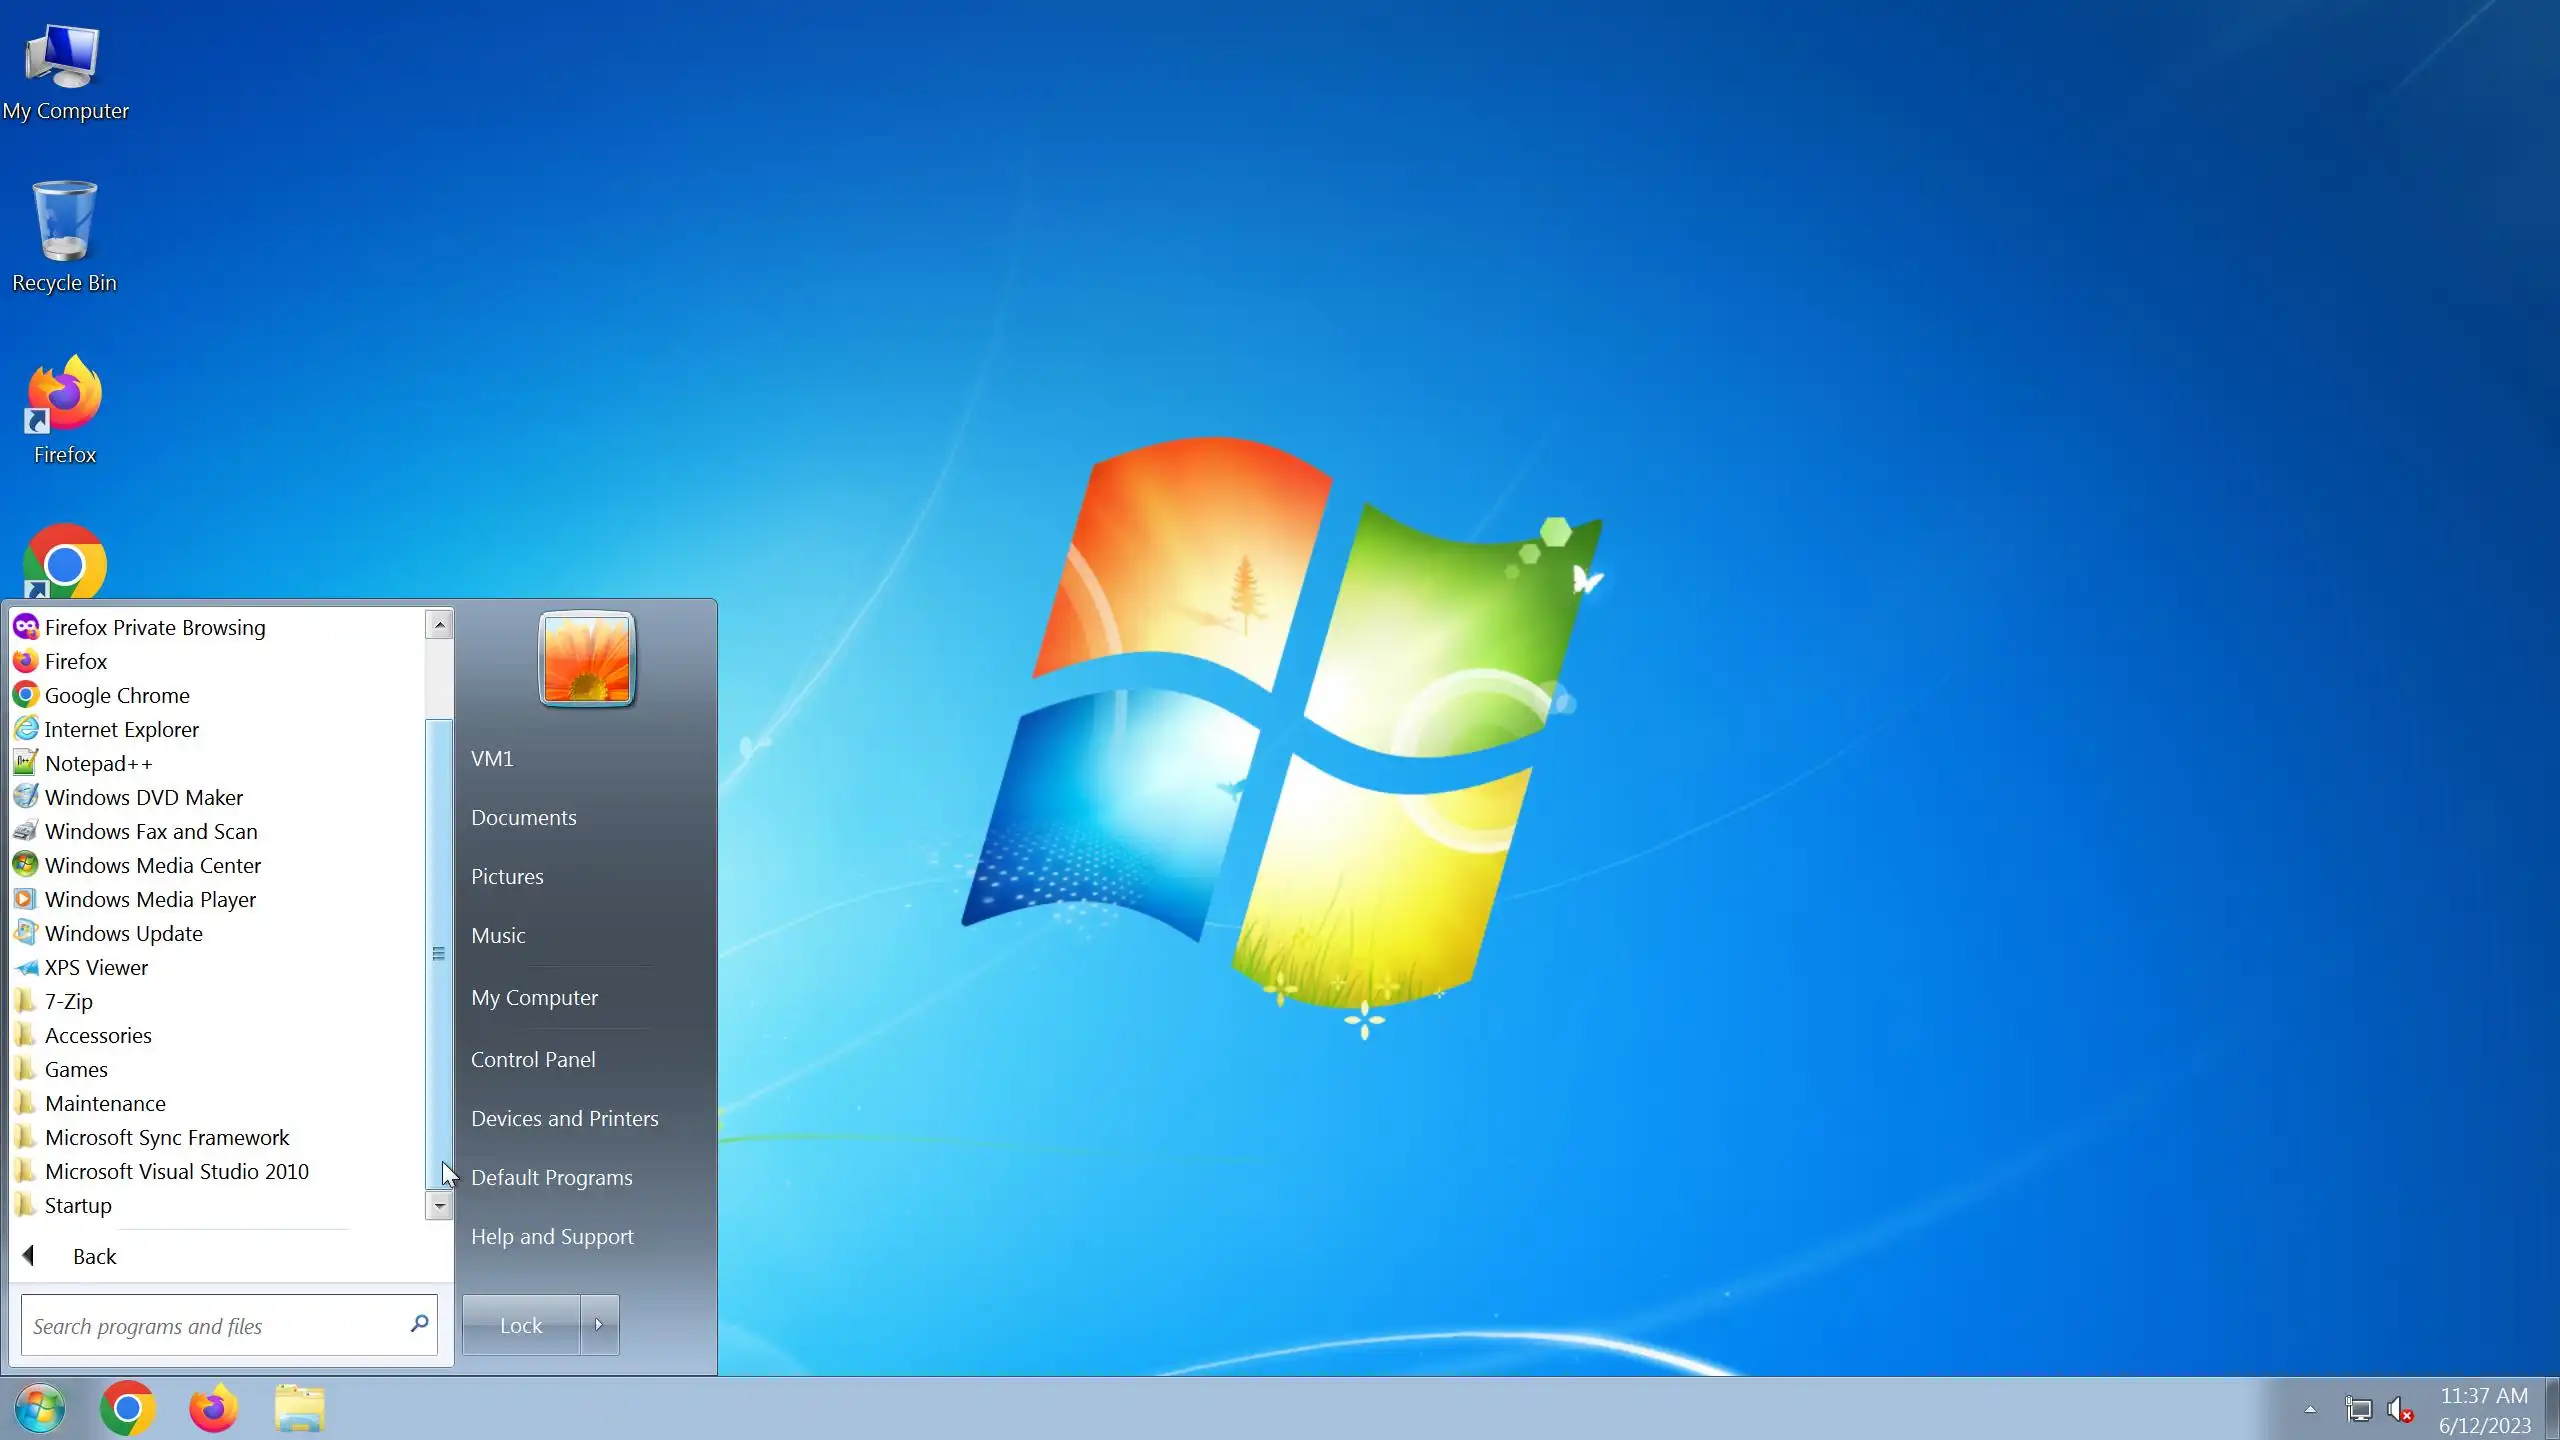Open Control Panel from start menu

pyautogui.click(x=533, y=1060)
